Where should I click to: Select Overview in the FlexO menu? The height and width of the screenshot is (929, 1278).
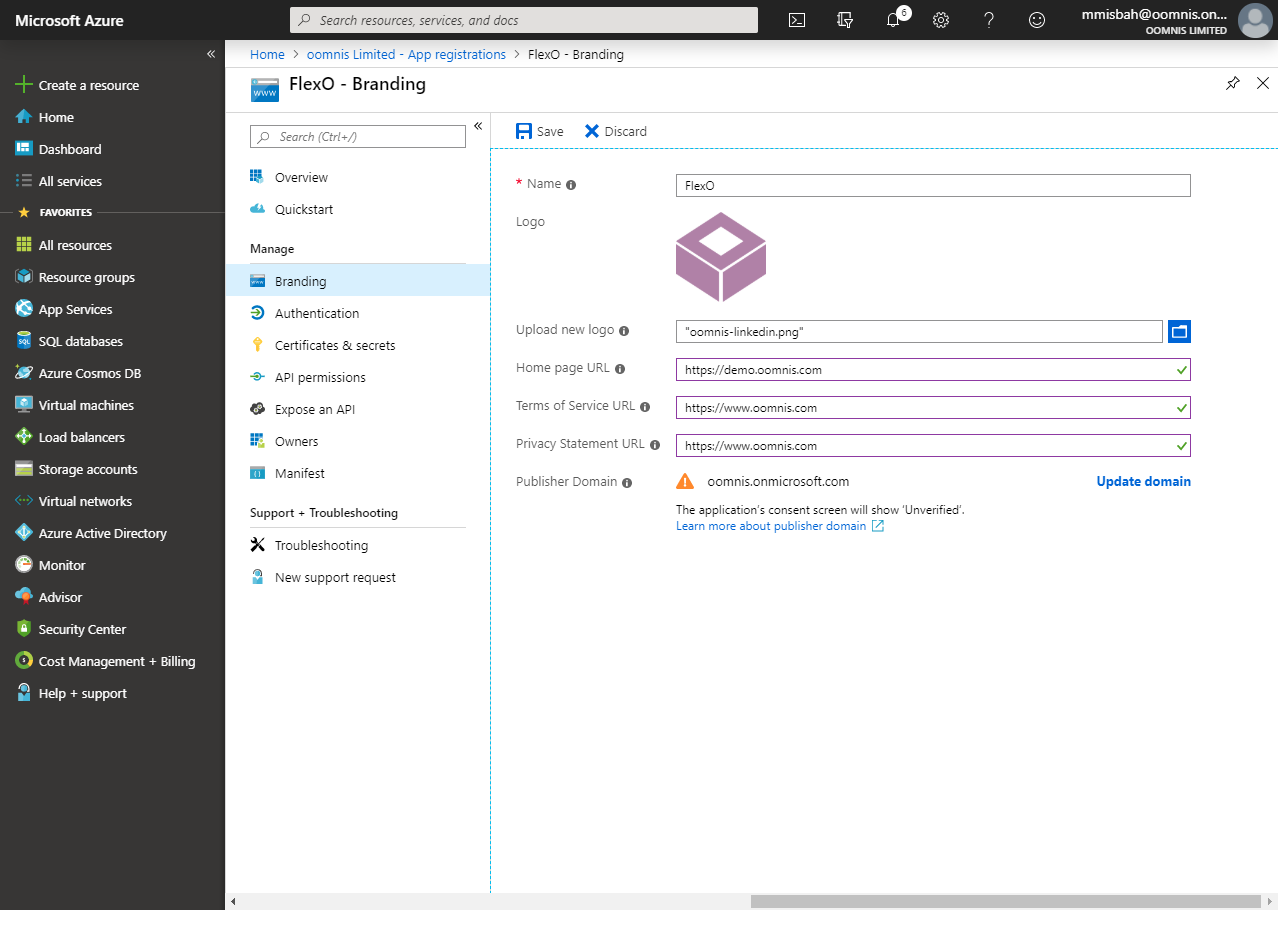coord(358,177)
